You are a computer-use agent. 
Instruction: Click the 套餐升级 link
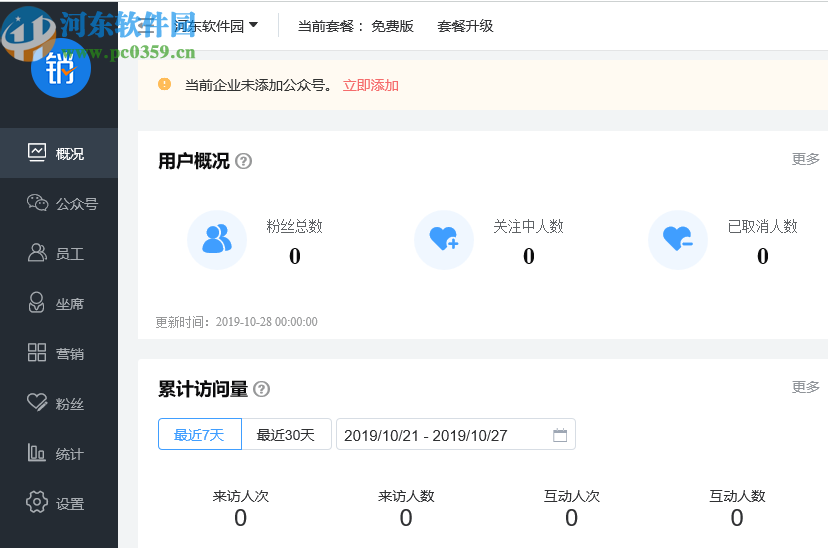pos(465,26)
